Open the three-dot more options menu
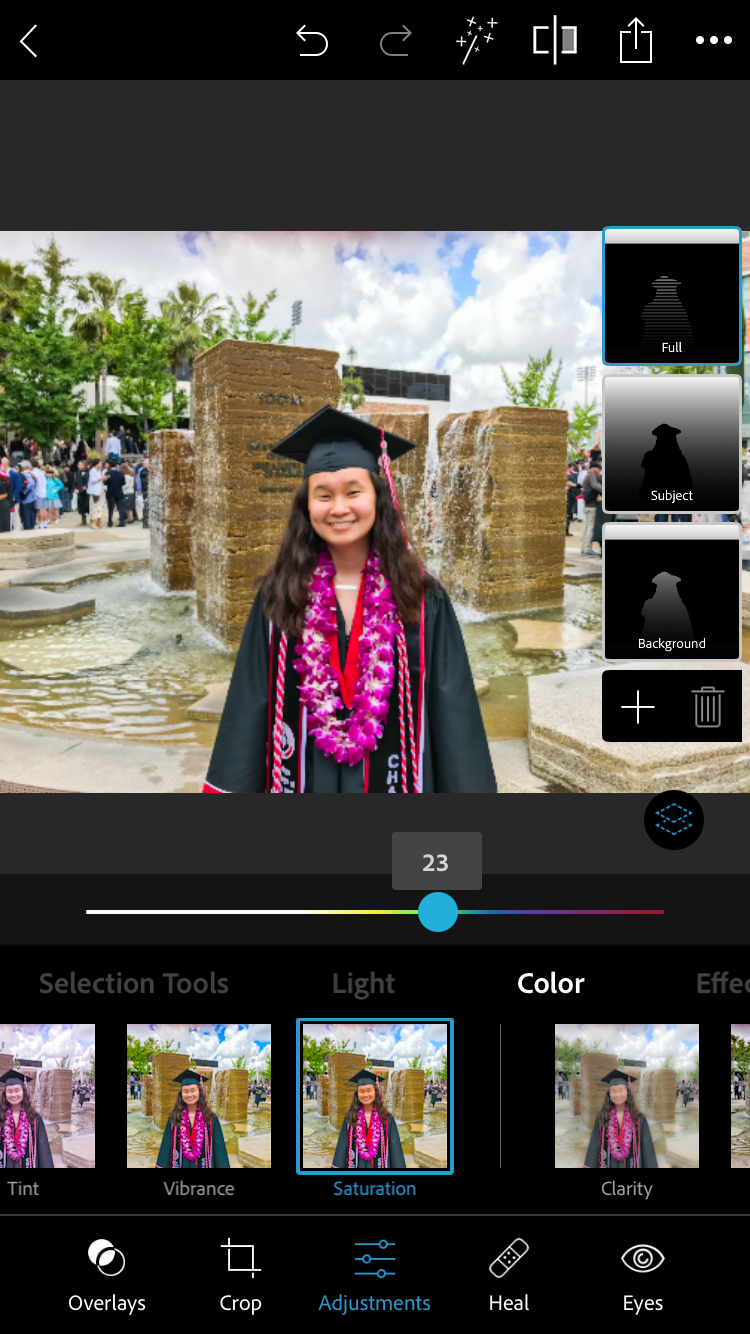Viewport: 750px width, 1334px height. [714, 41]
